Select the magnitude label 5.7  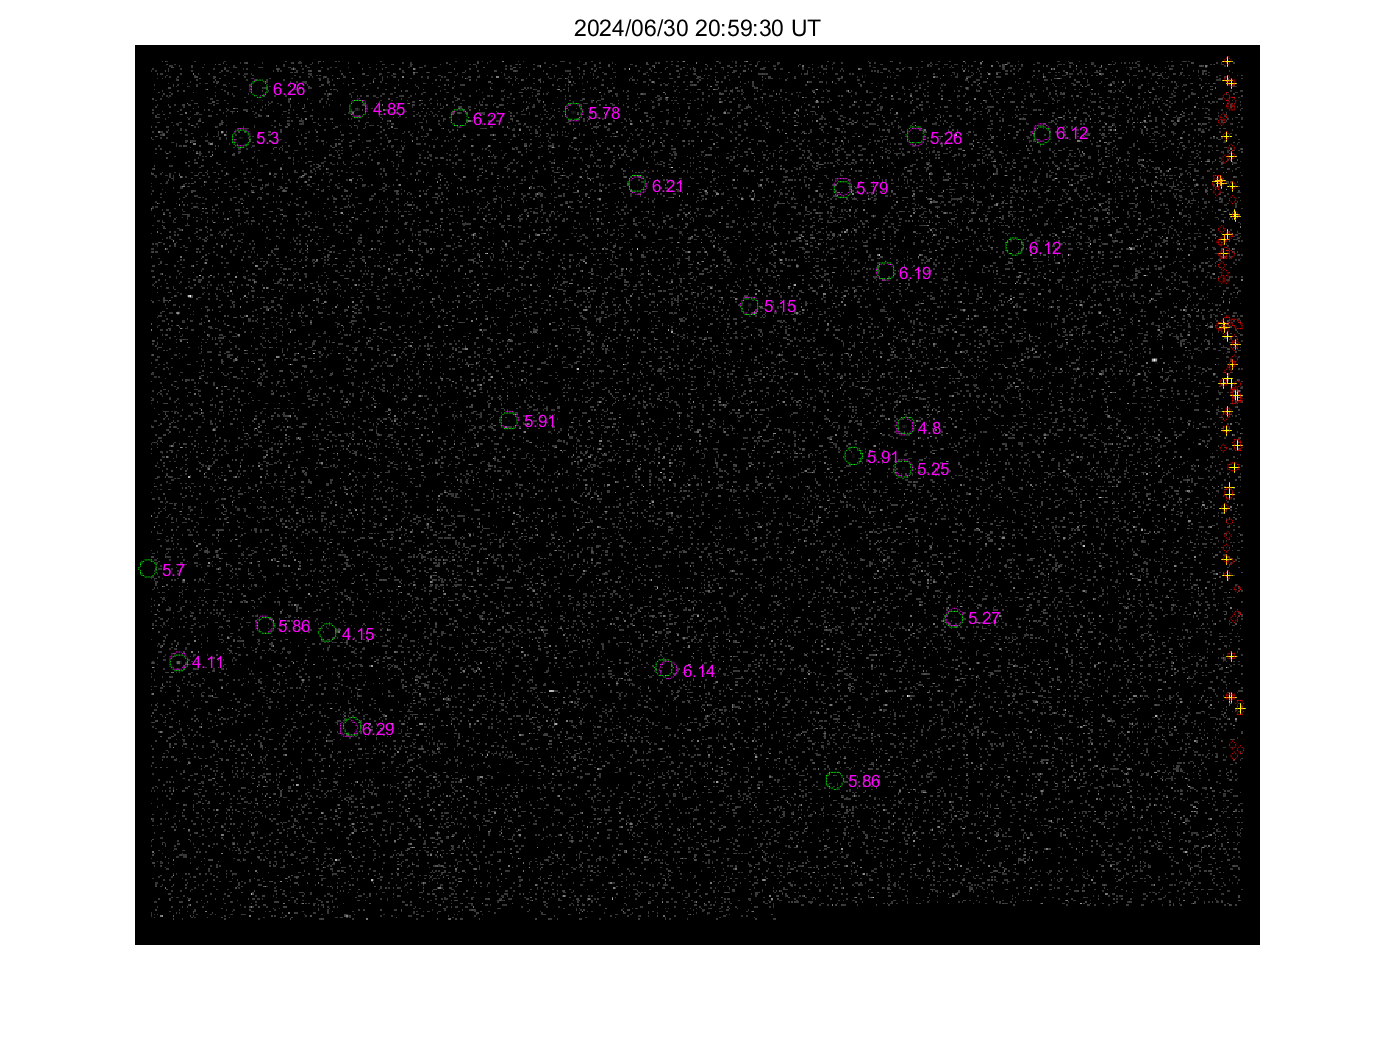174,570
